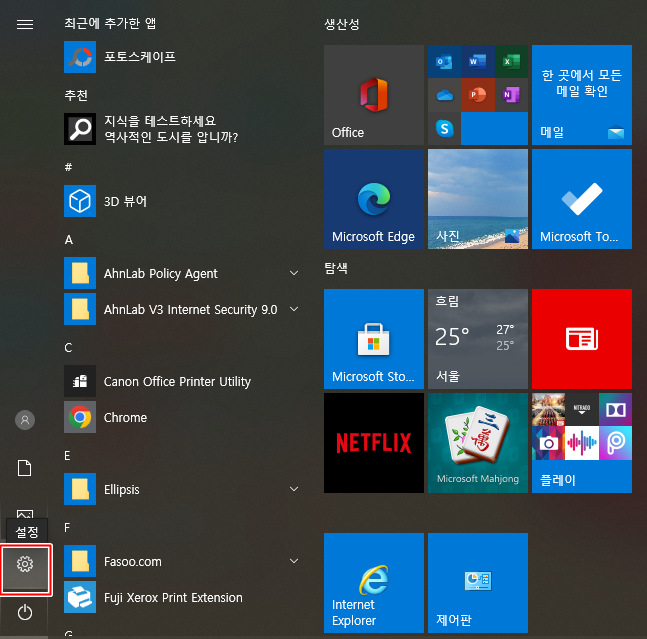Open the Microsoft Store tile

coord(374,339)
